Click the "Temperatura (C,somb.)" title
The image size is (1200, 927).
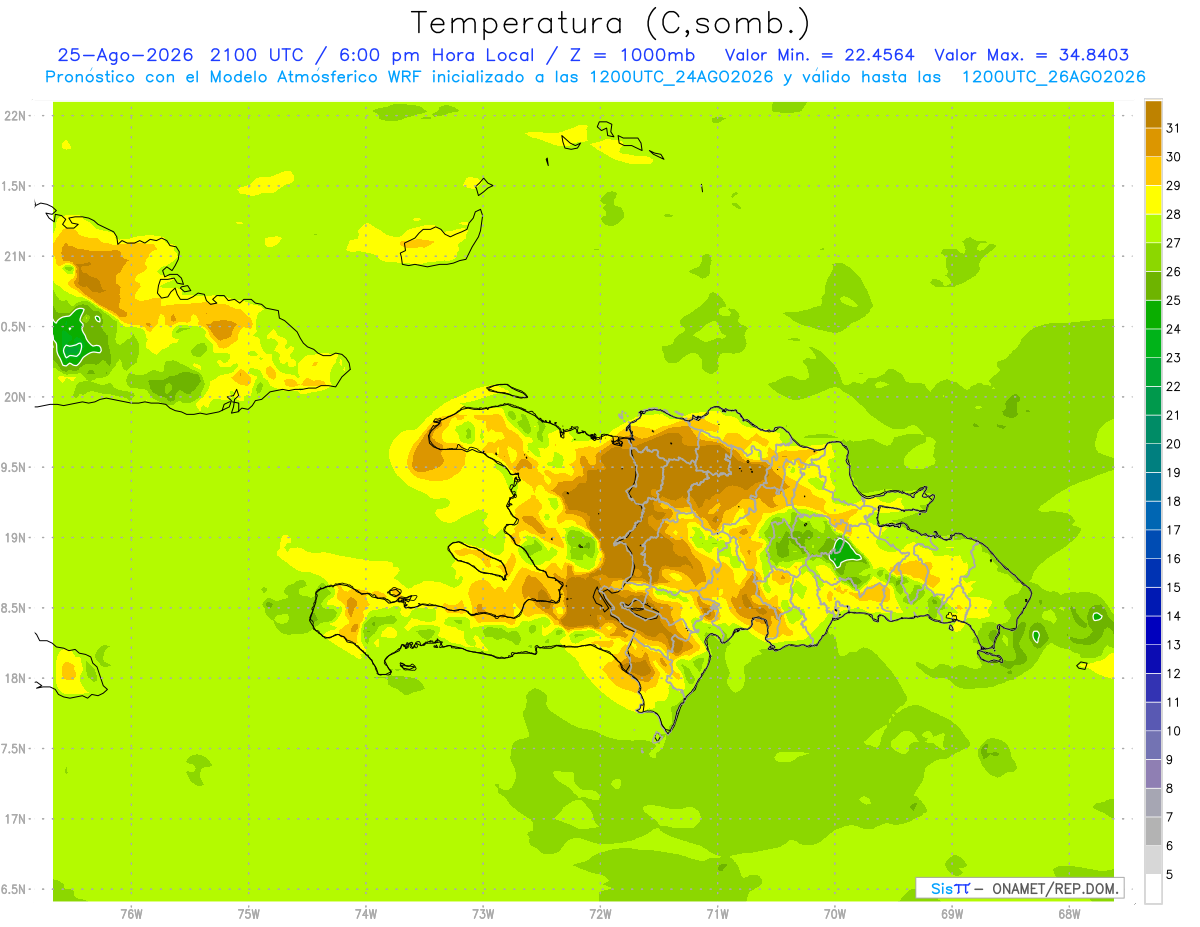612,23
